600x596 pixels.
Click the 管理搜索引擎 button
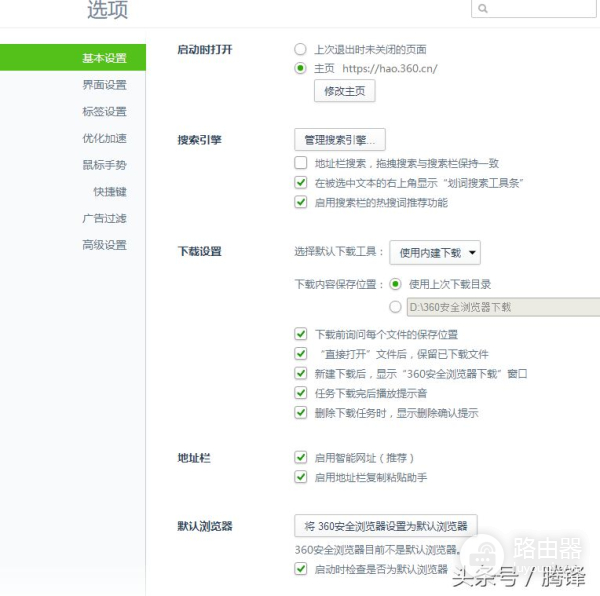(x=340, y=140)
